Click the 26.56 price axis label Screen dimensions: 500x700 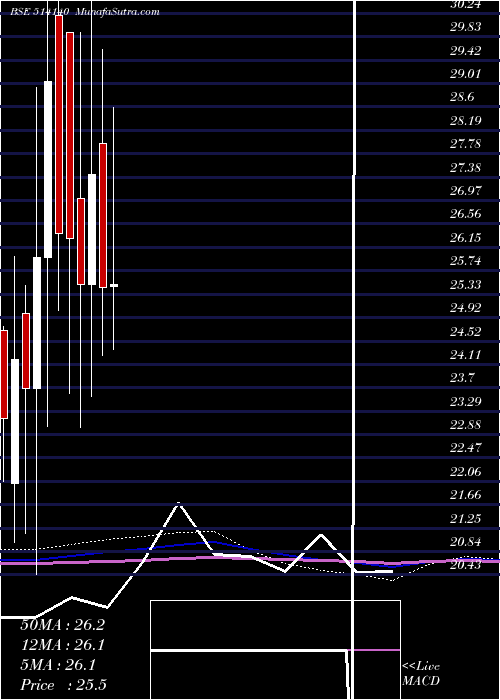(x=465, y=214)
